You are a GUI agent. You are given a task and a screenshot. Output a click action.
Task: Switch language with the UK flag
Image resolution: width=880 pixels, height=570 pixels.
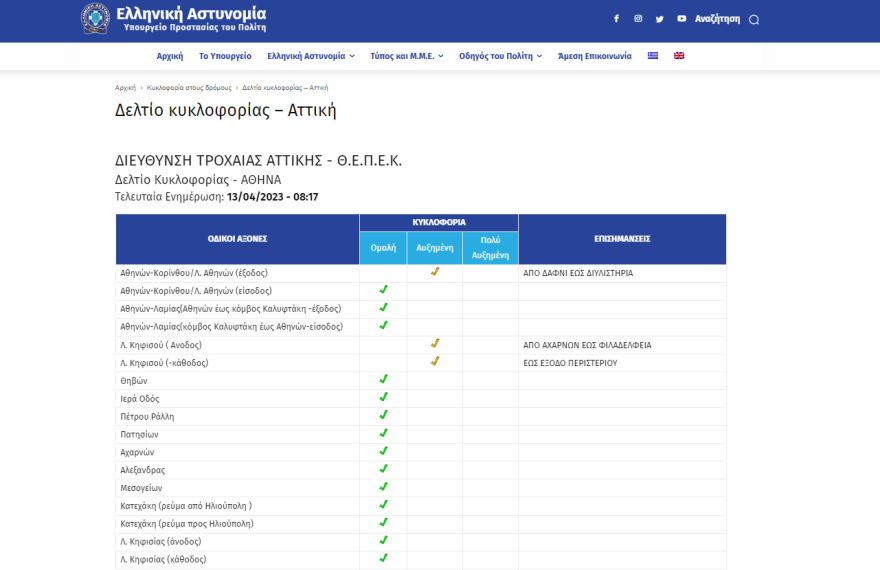click(679, 56)
